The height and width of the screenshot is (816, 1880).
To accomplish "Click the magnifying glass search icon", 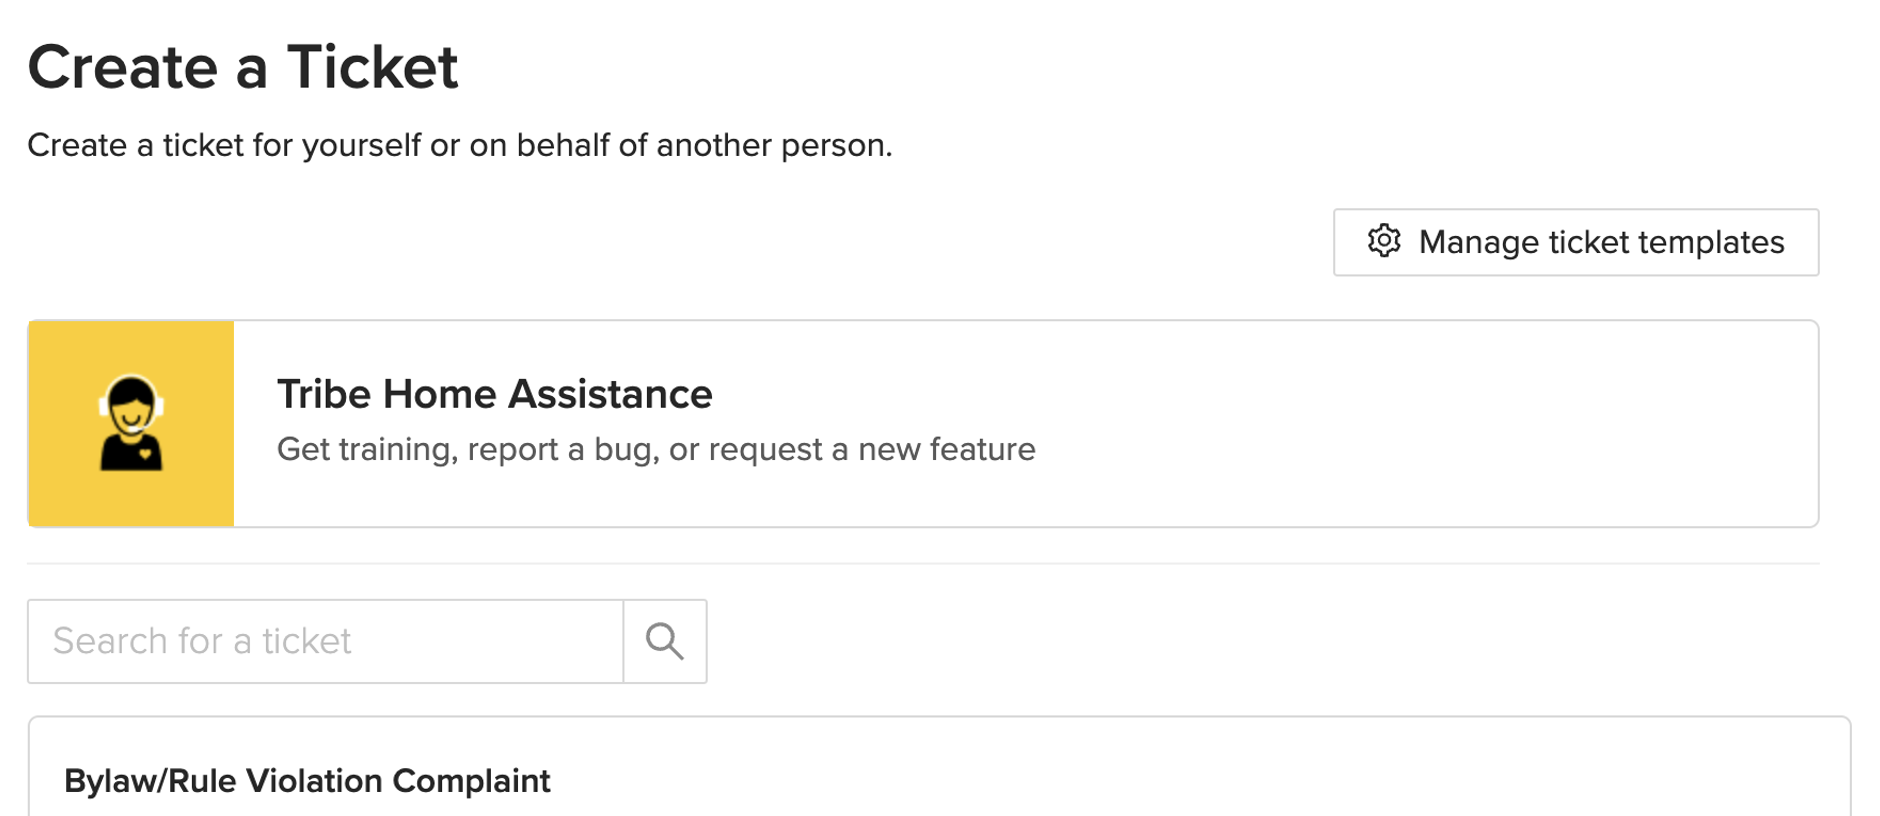I will click(x=665, y=641).
